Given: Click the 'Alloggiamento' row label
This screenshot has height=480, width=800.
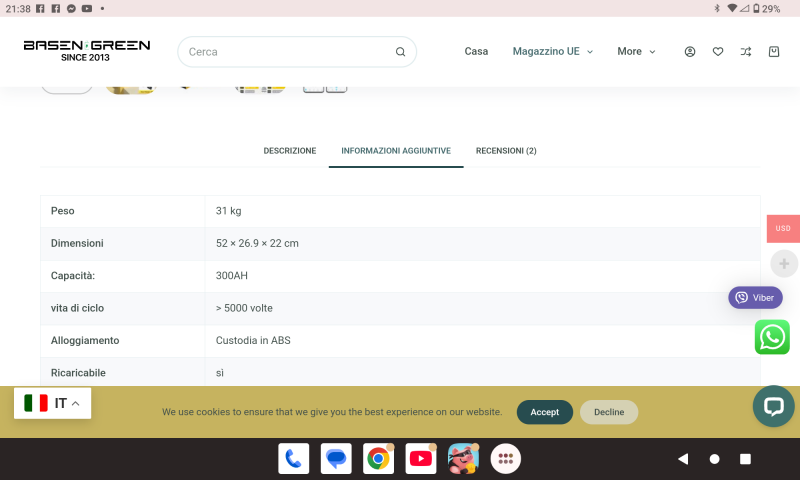Looking at the screenshot, I should (85, 341).
